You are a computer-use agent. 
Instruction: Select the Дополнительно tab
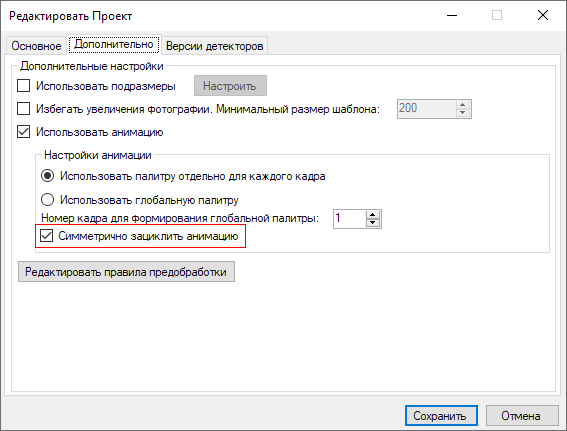pyautogui.click(x=114, y=44)
